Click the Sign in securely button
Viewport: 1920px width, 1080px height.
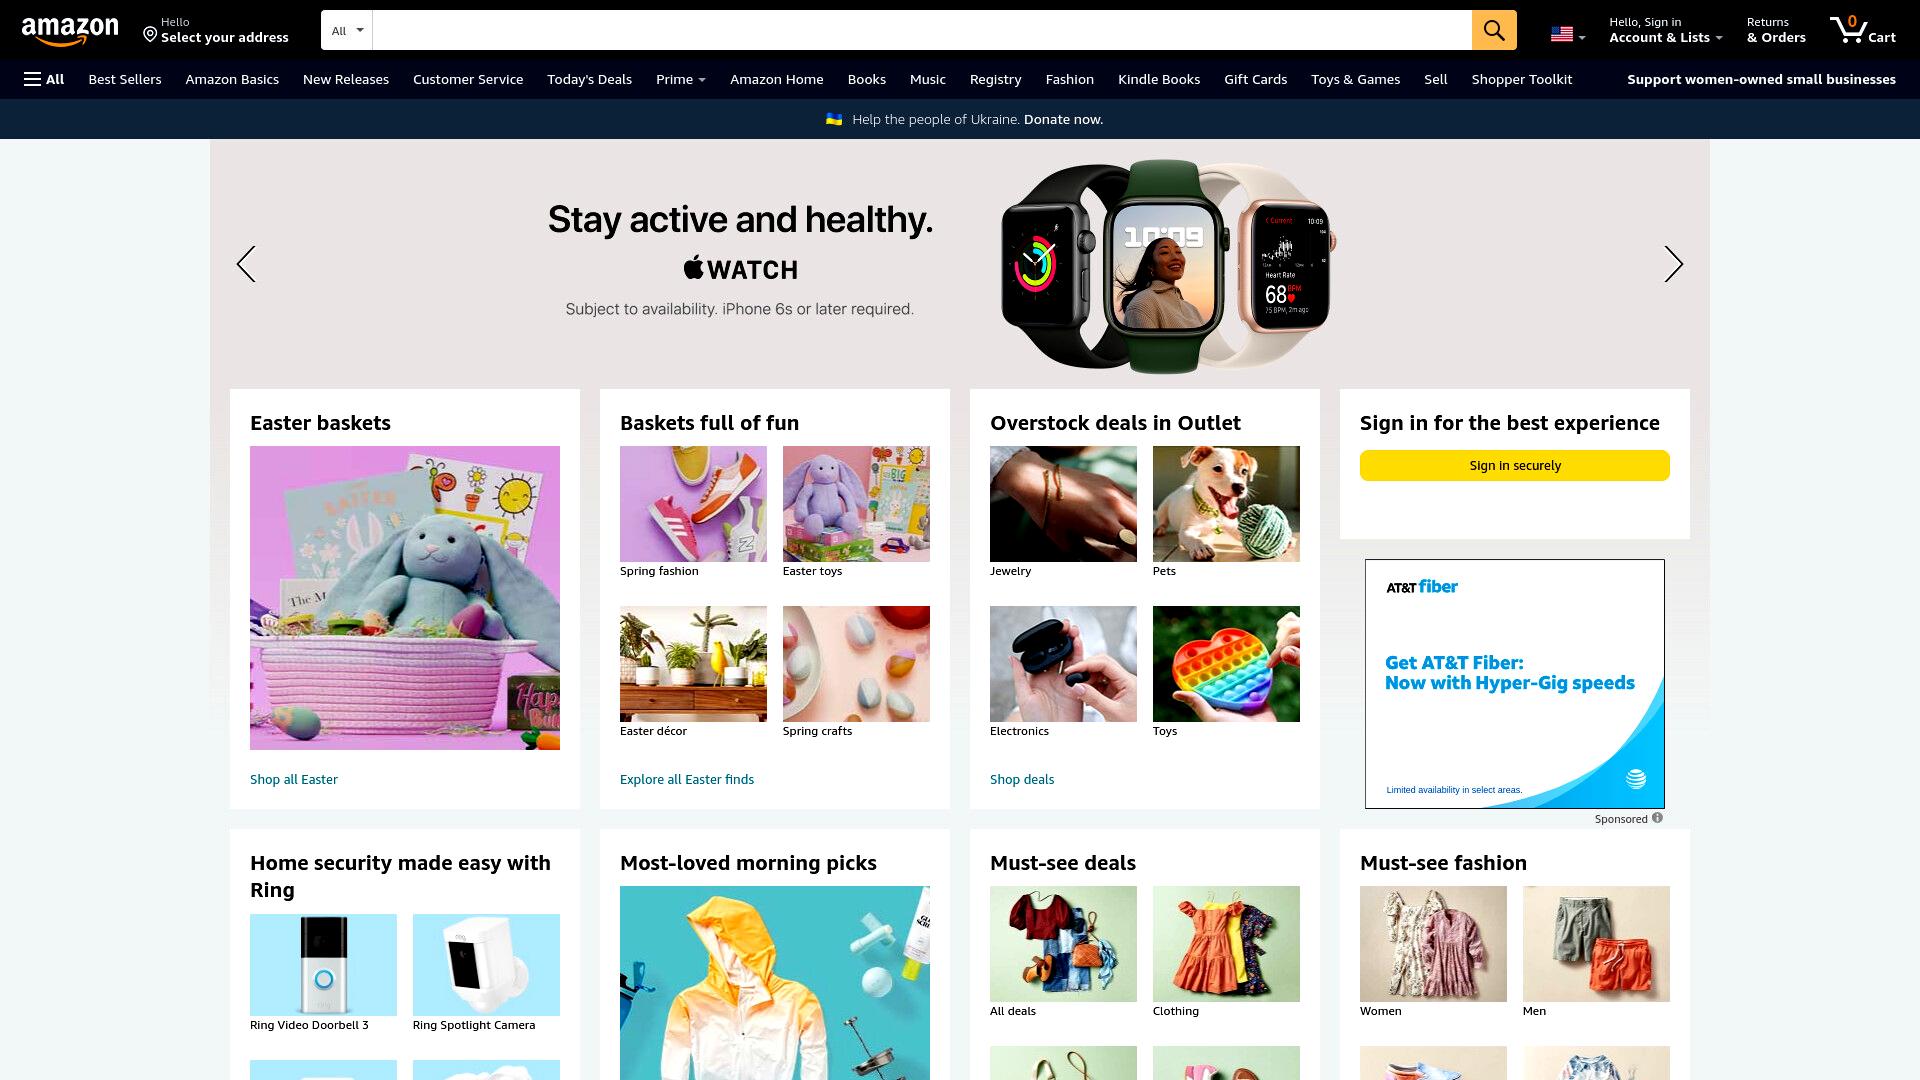pos(1514,465)
